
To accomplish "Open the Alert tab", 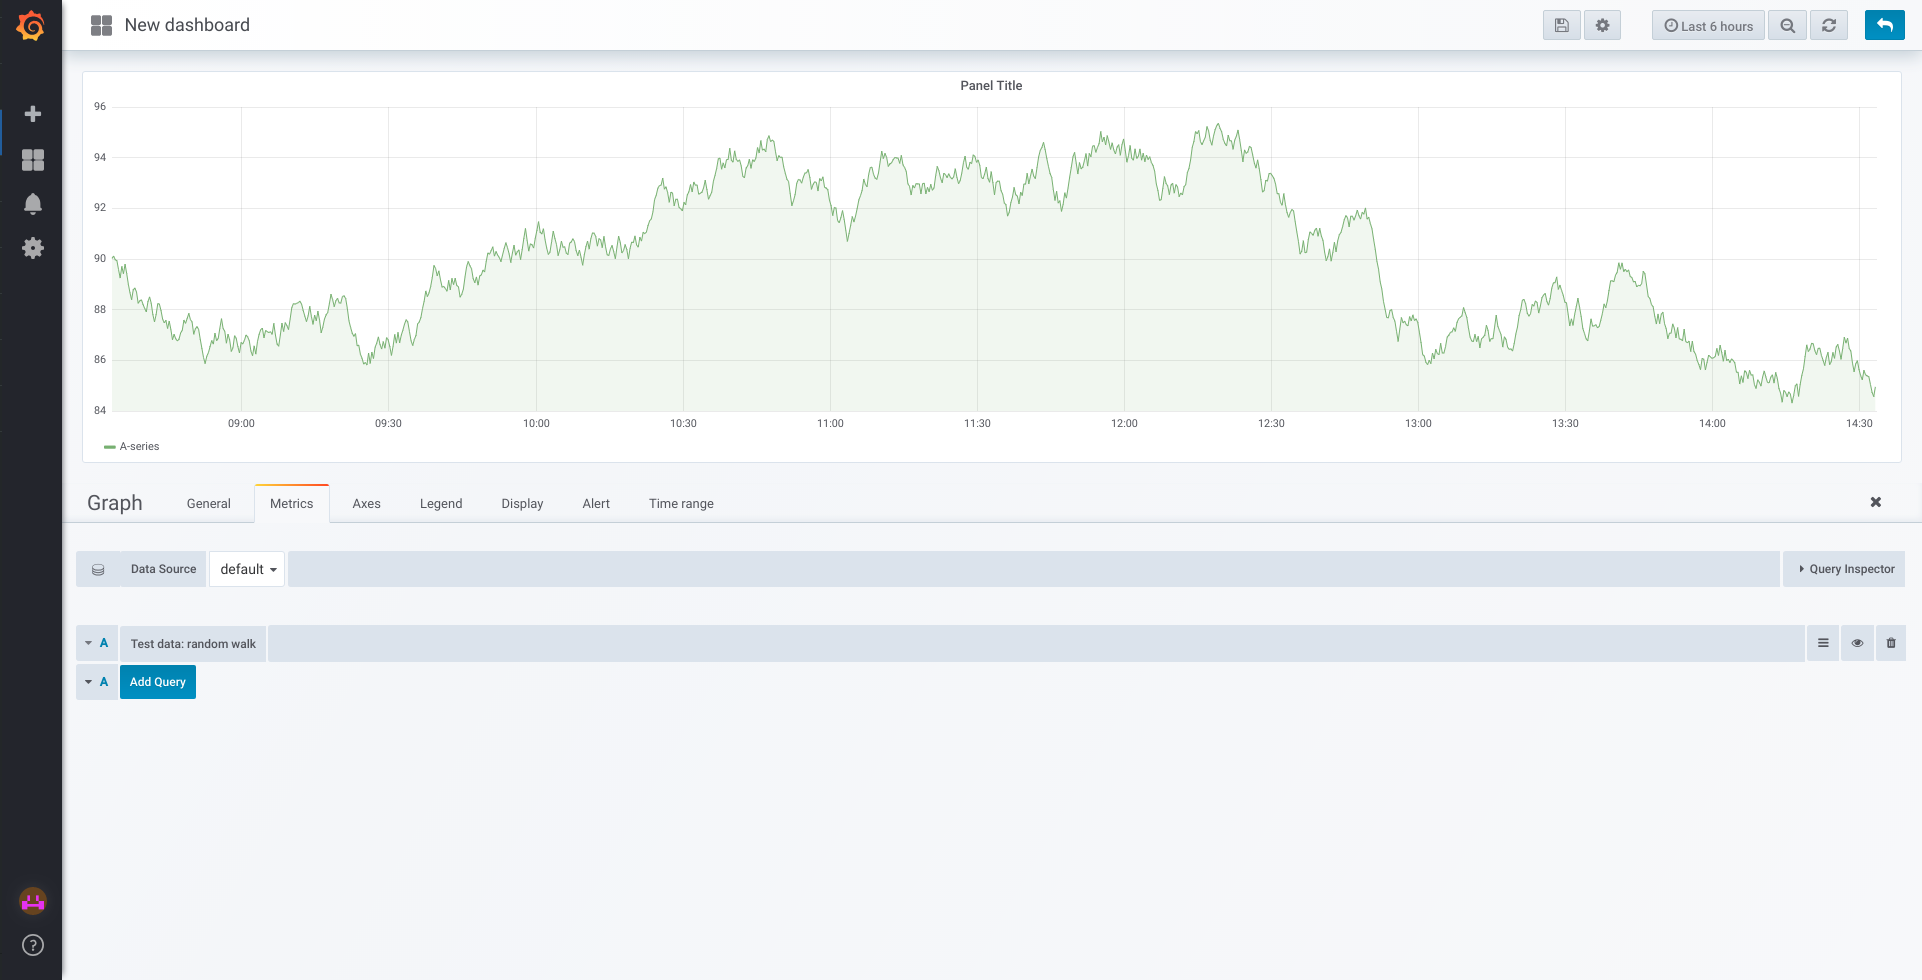I will (x=595, y=503).
